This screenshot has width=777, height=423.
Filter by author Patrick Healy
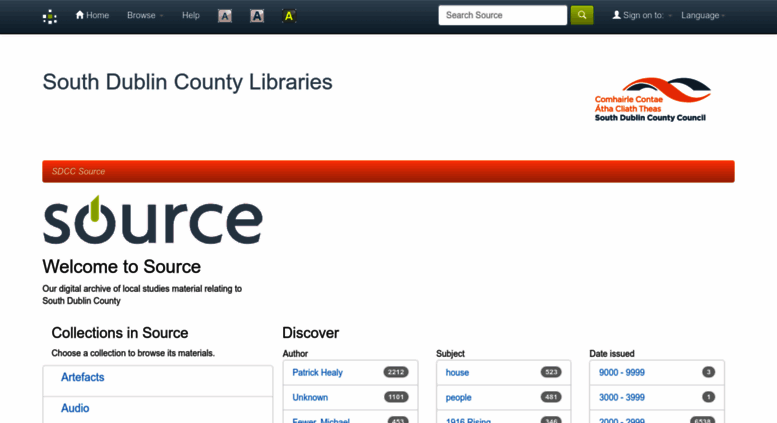click(317, 372)
